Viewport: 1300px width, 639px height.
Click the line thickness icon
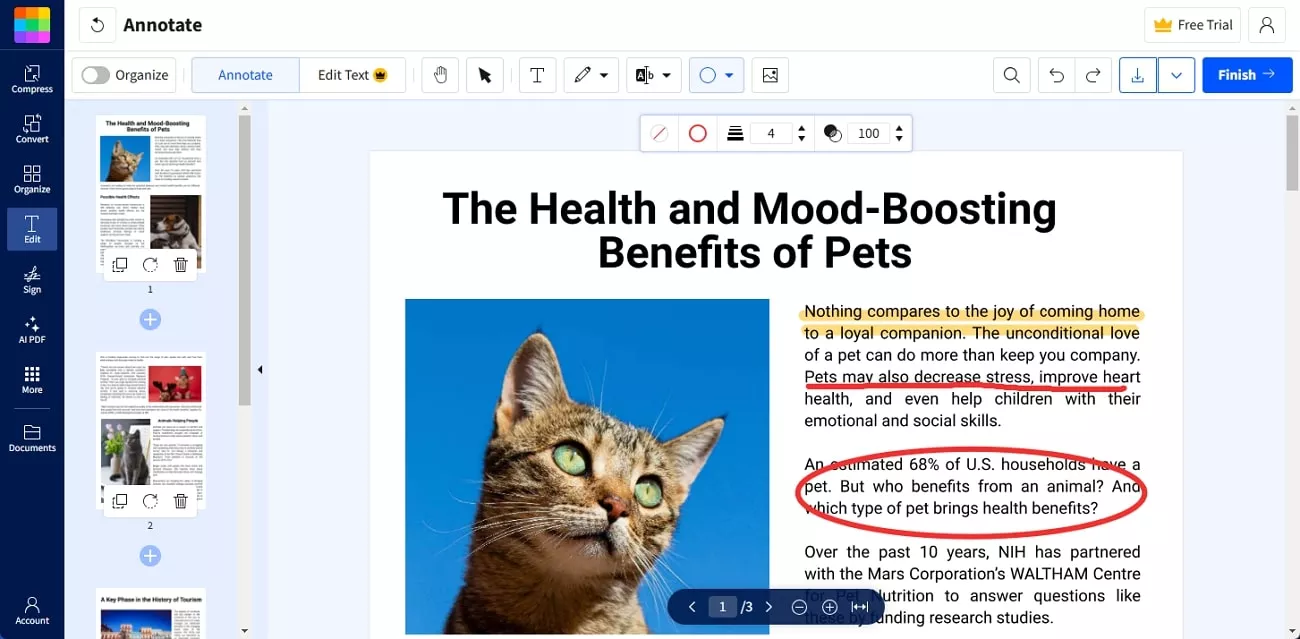tap(735, 133)
